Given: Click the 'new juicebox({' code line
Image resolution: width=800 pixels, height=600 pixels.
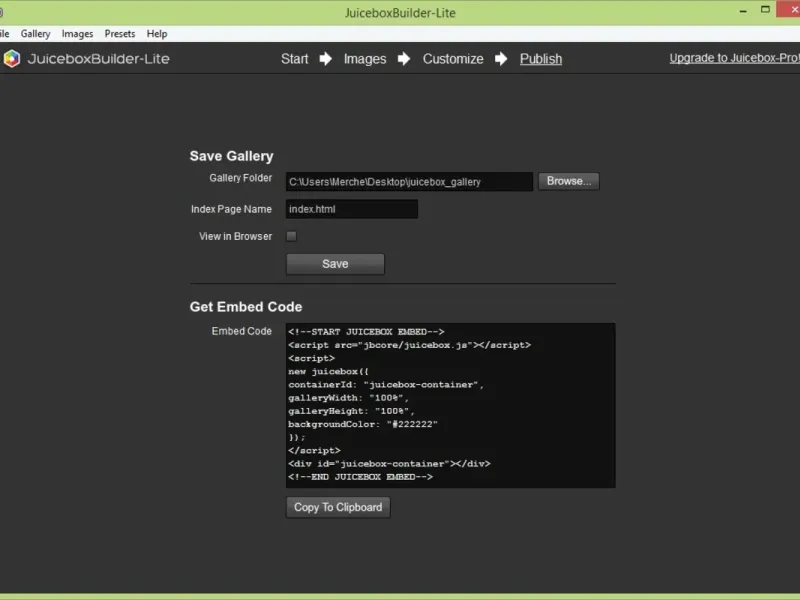Looking at the screenshot, I should tap(328, 371).
